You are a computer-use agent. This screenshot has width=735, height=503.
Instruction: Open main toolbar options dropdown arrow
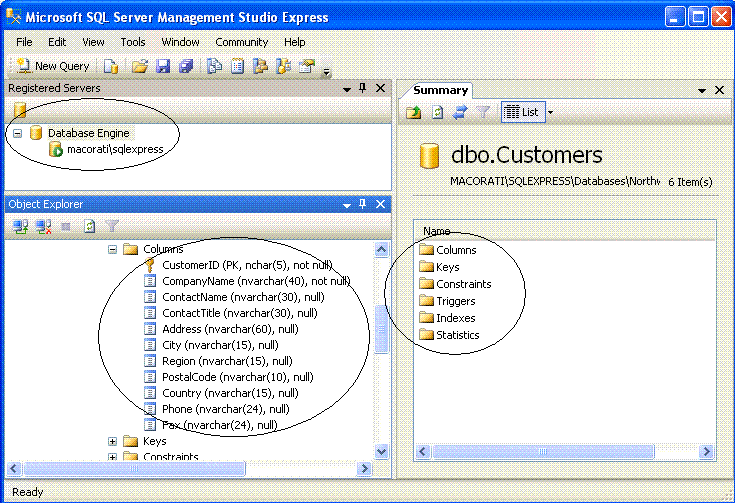point(326,72)
